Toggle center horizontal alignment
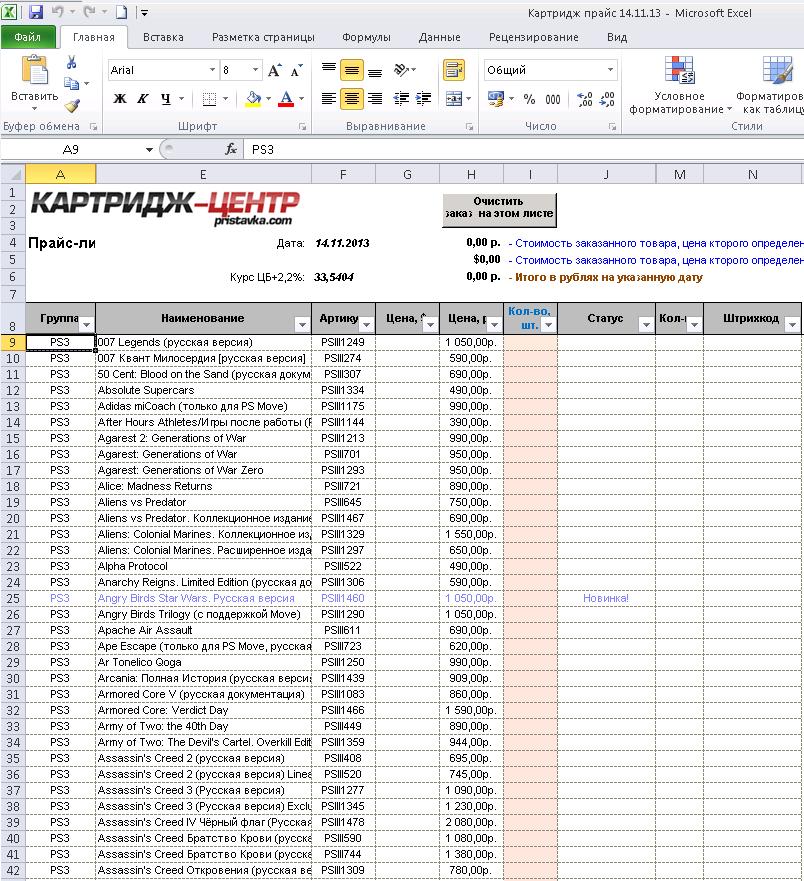Viewport: 804px width, 881px height. pos(352,99)
